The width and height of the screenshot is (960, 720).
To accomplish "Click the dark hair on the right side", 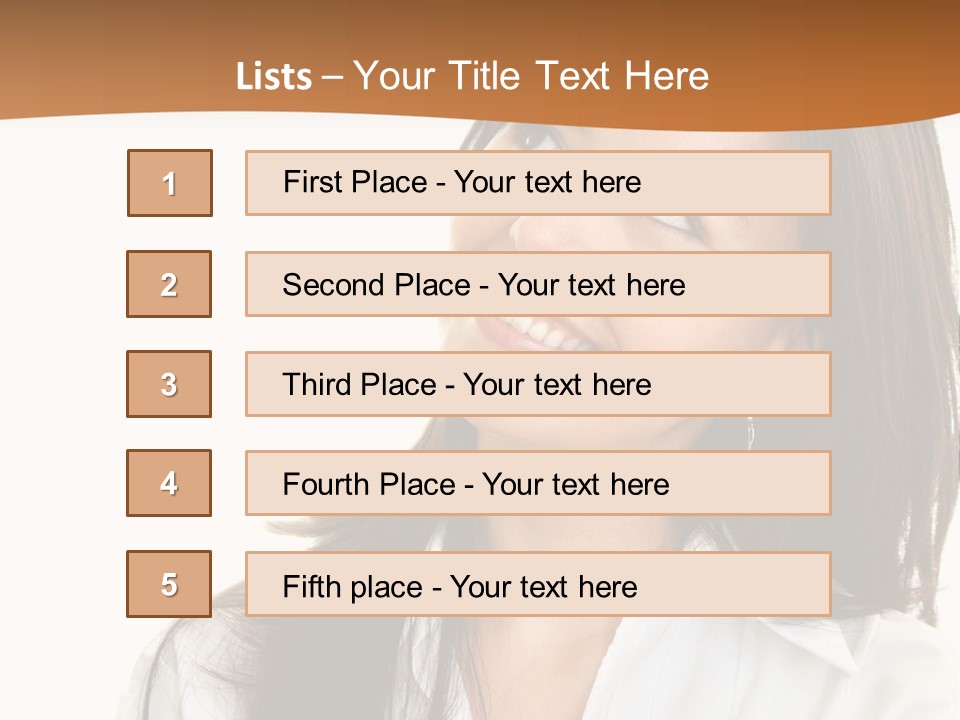I will [x=900, y=350].
